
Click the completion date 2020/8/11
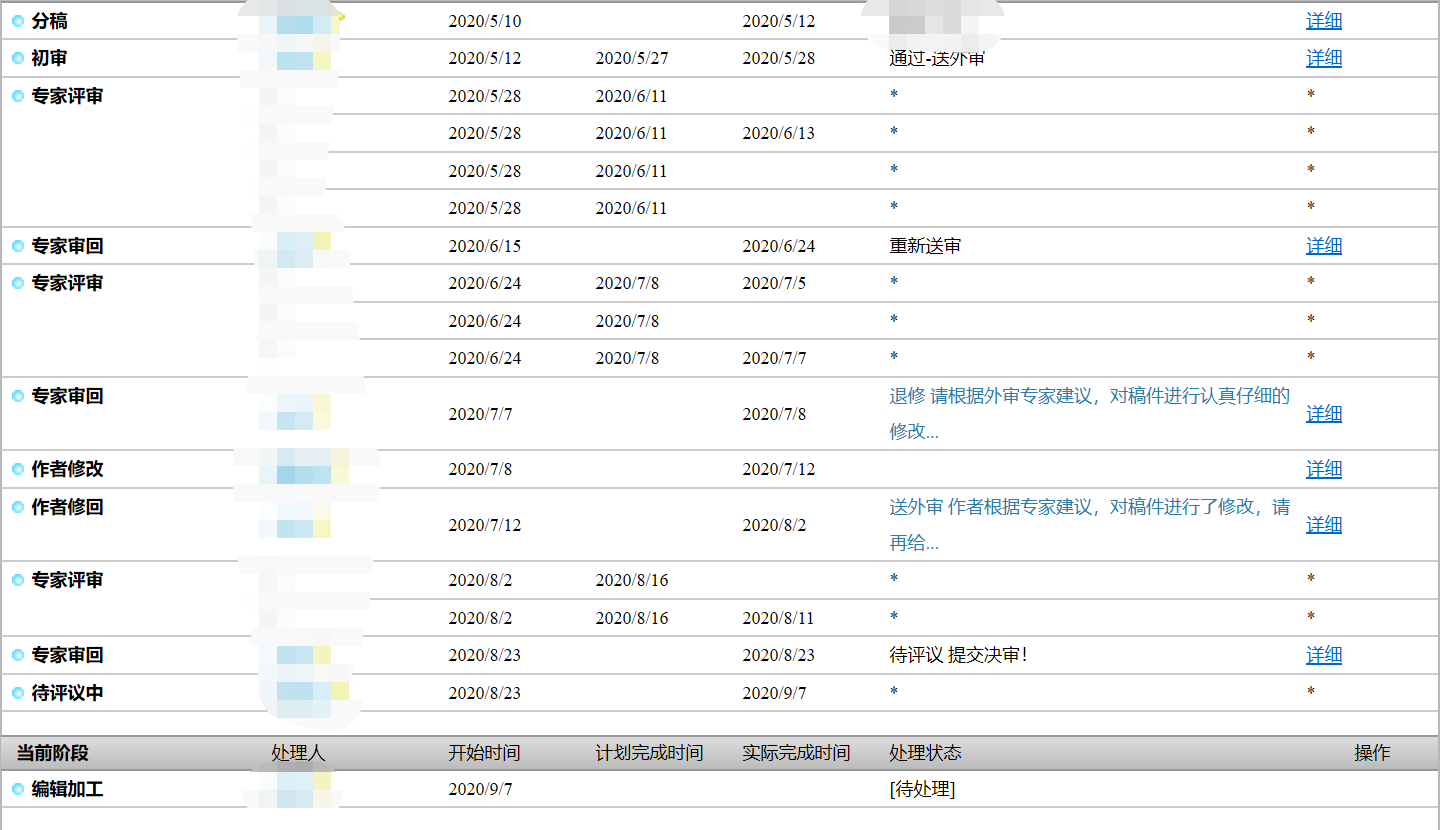(779, 618)
